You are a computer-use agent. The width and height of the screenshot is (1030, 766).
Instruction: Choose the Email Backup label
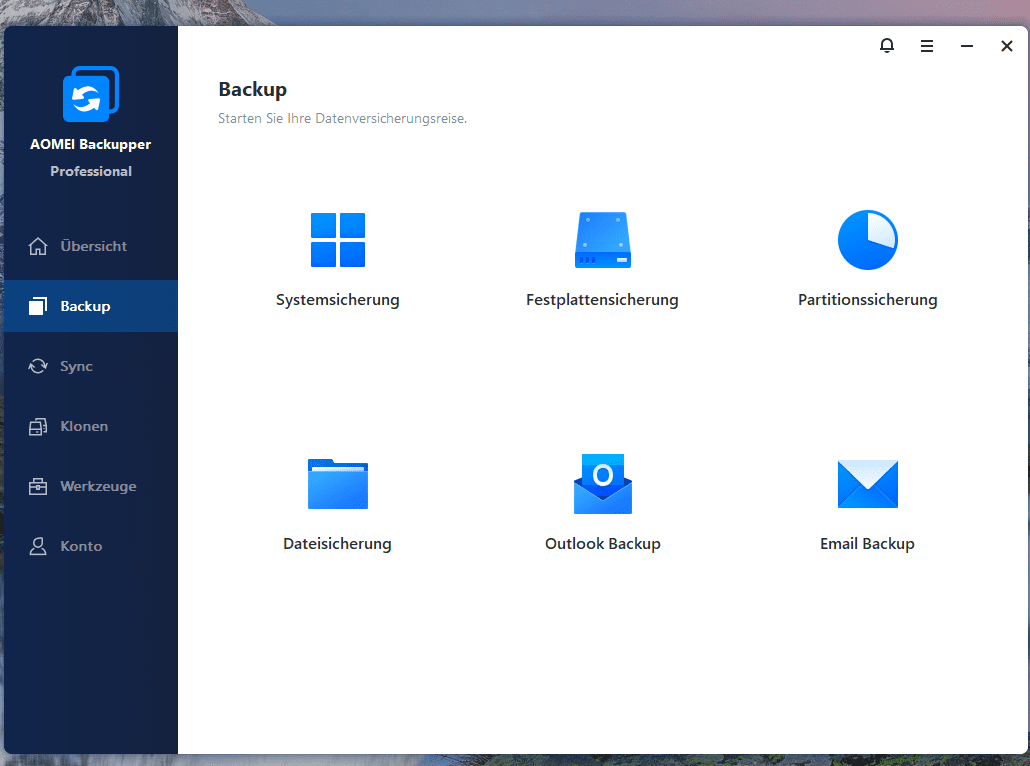tap(867, 544)
